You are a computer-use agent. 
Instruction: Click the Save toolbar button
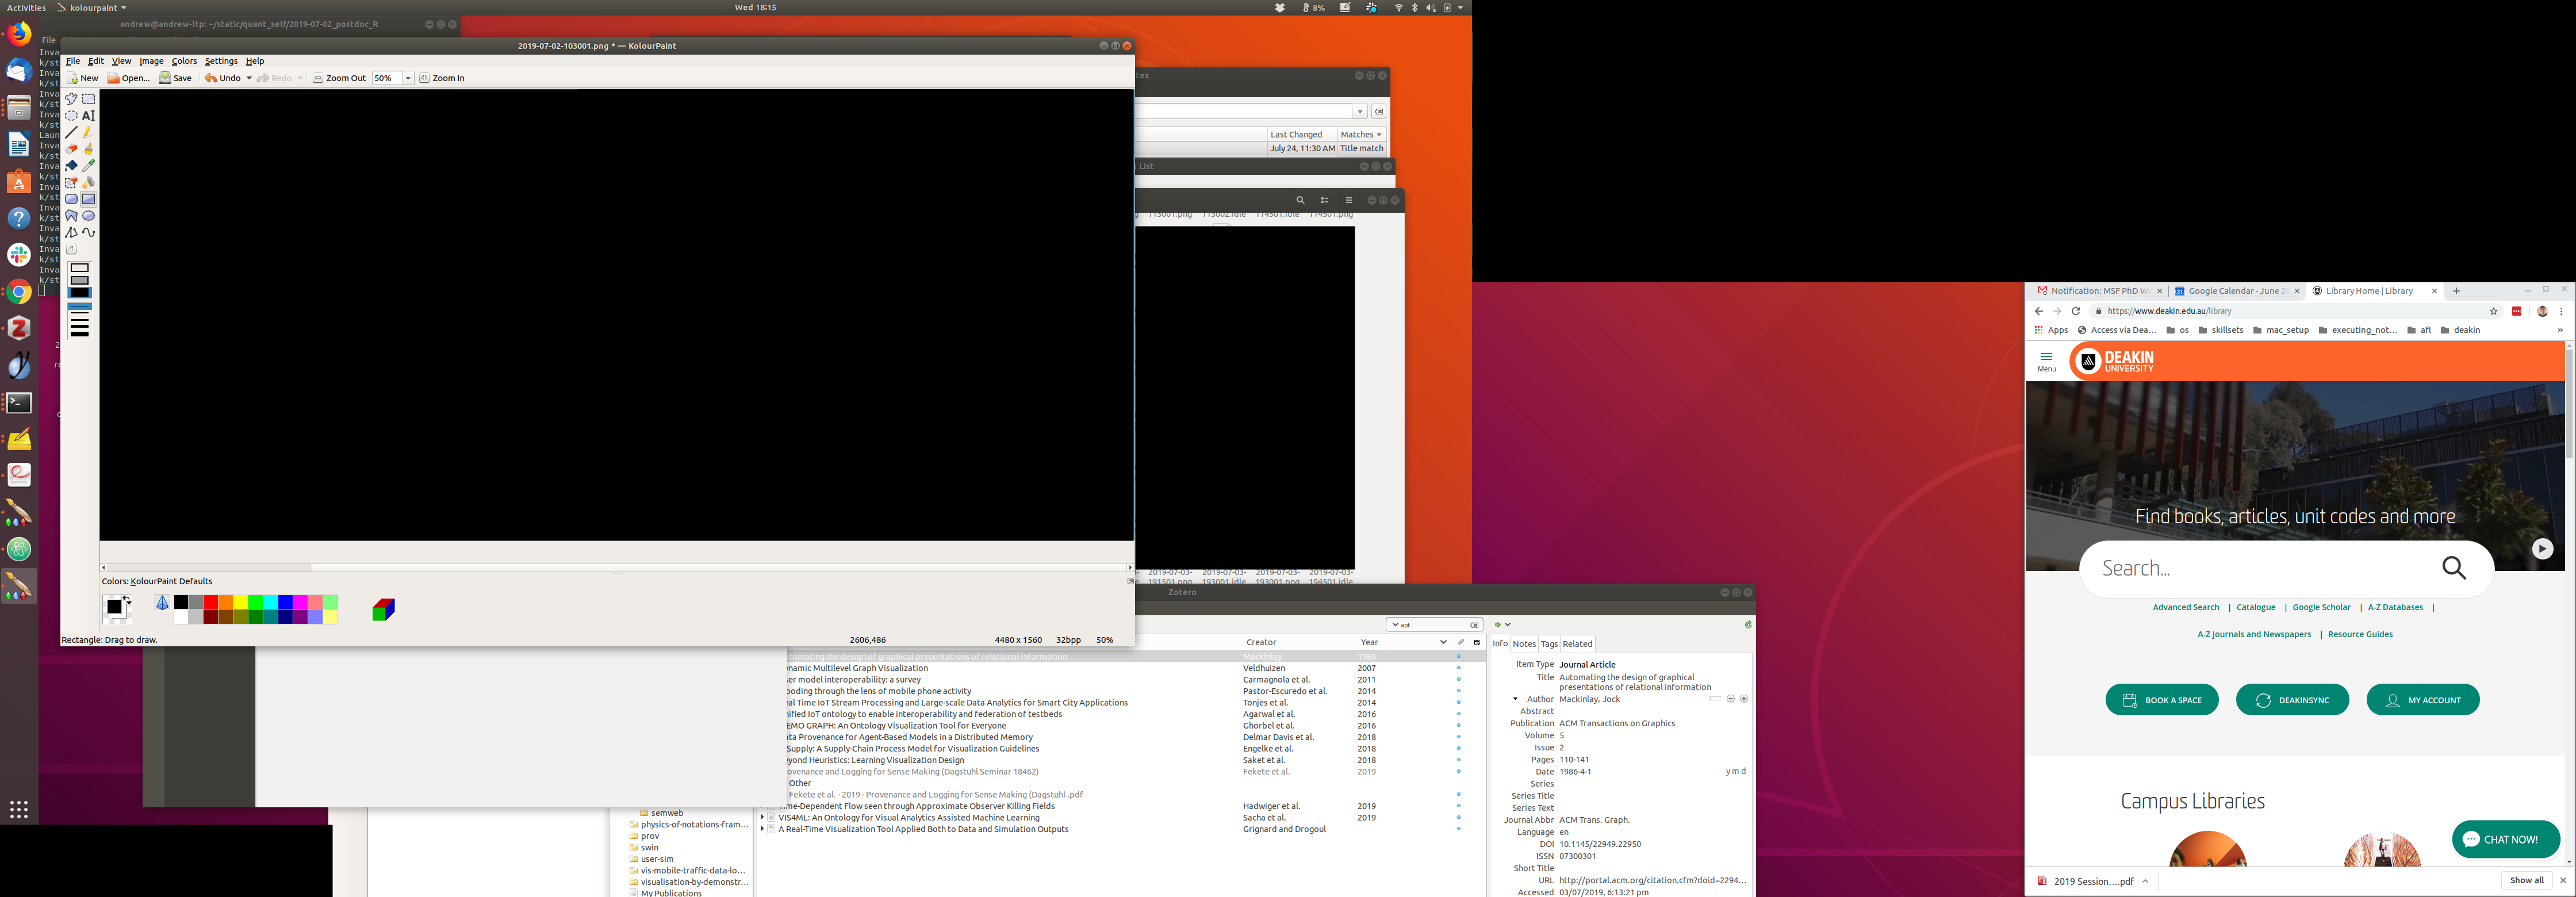pos(175,78)
